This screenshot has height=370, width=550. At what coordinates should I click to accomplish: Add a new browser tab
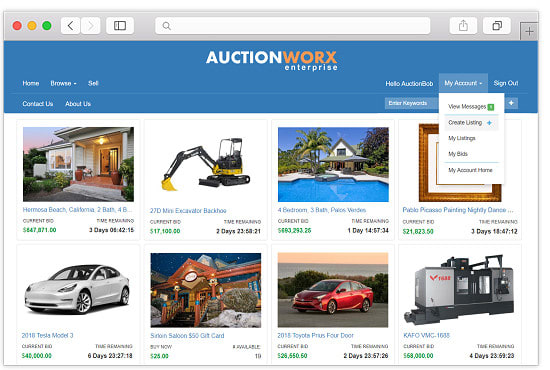pos(529,32)
